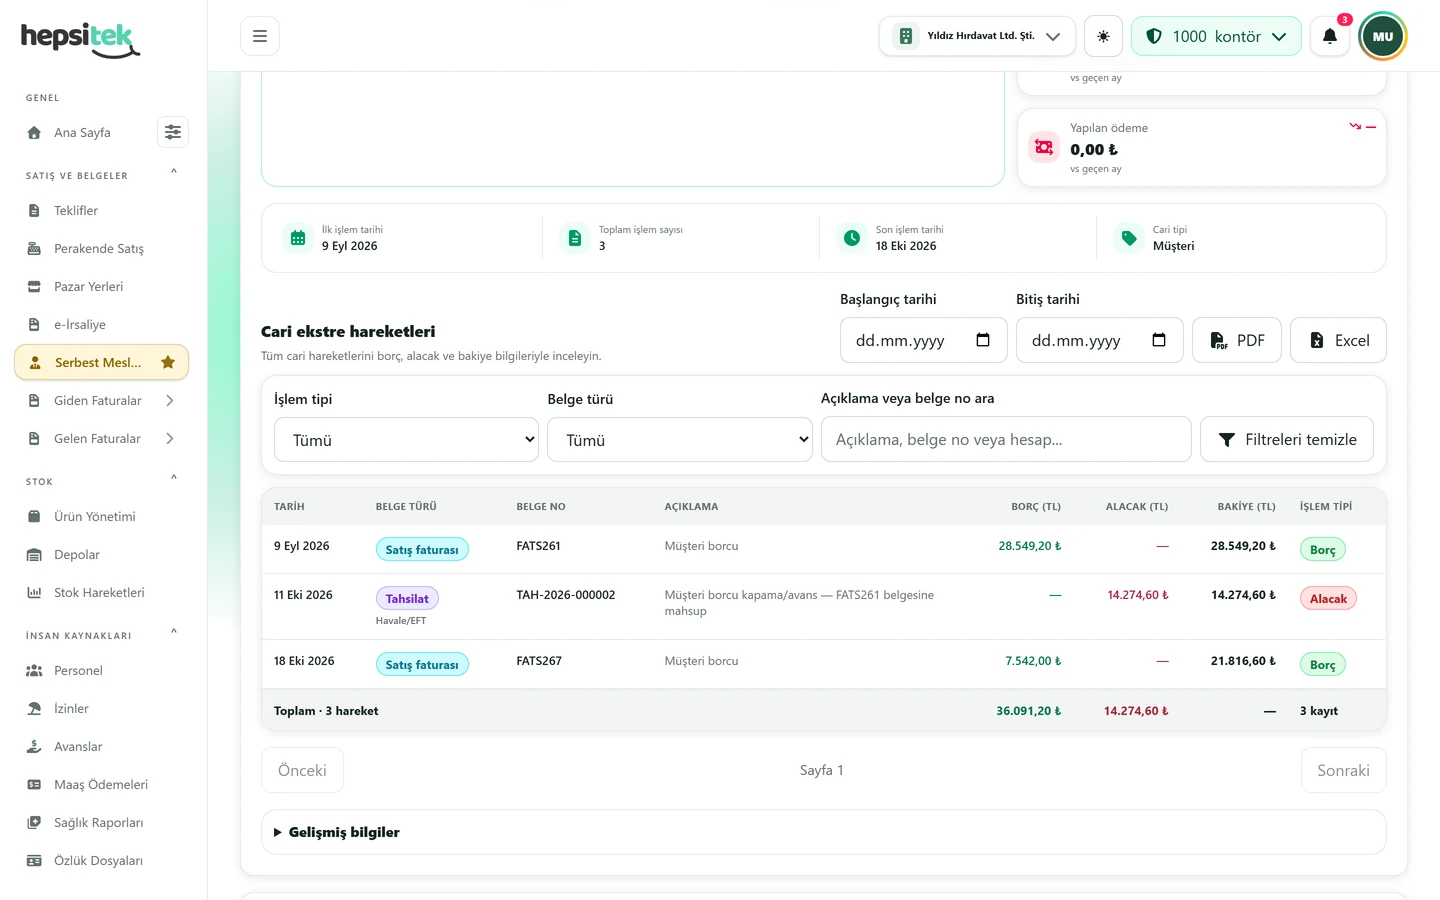
Task: Click belge no FATS261
Action: 538,546
